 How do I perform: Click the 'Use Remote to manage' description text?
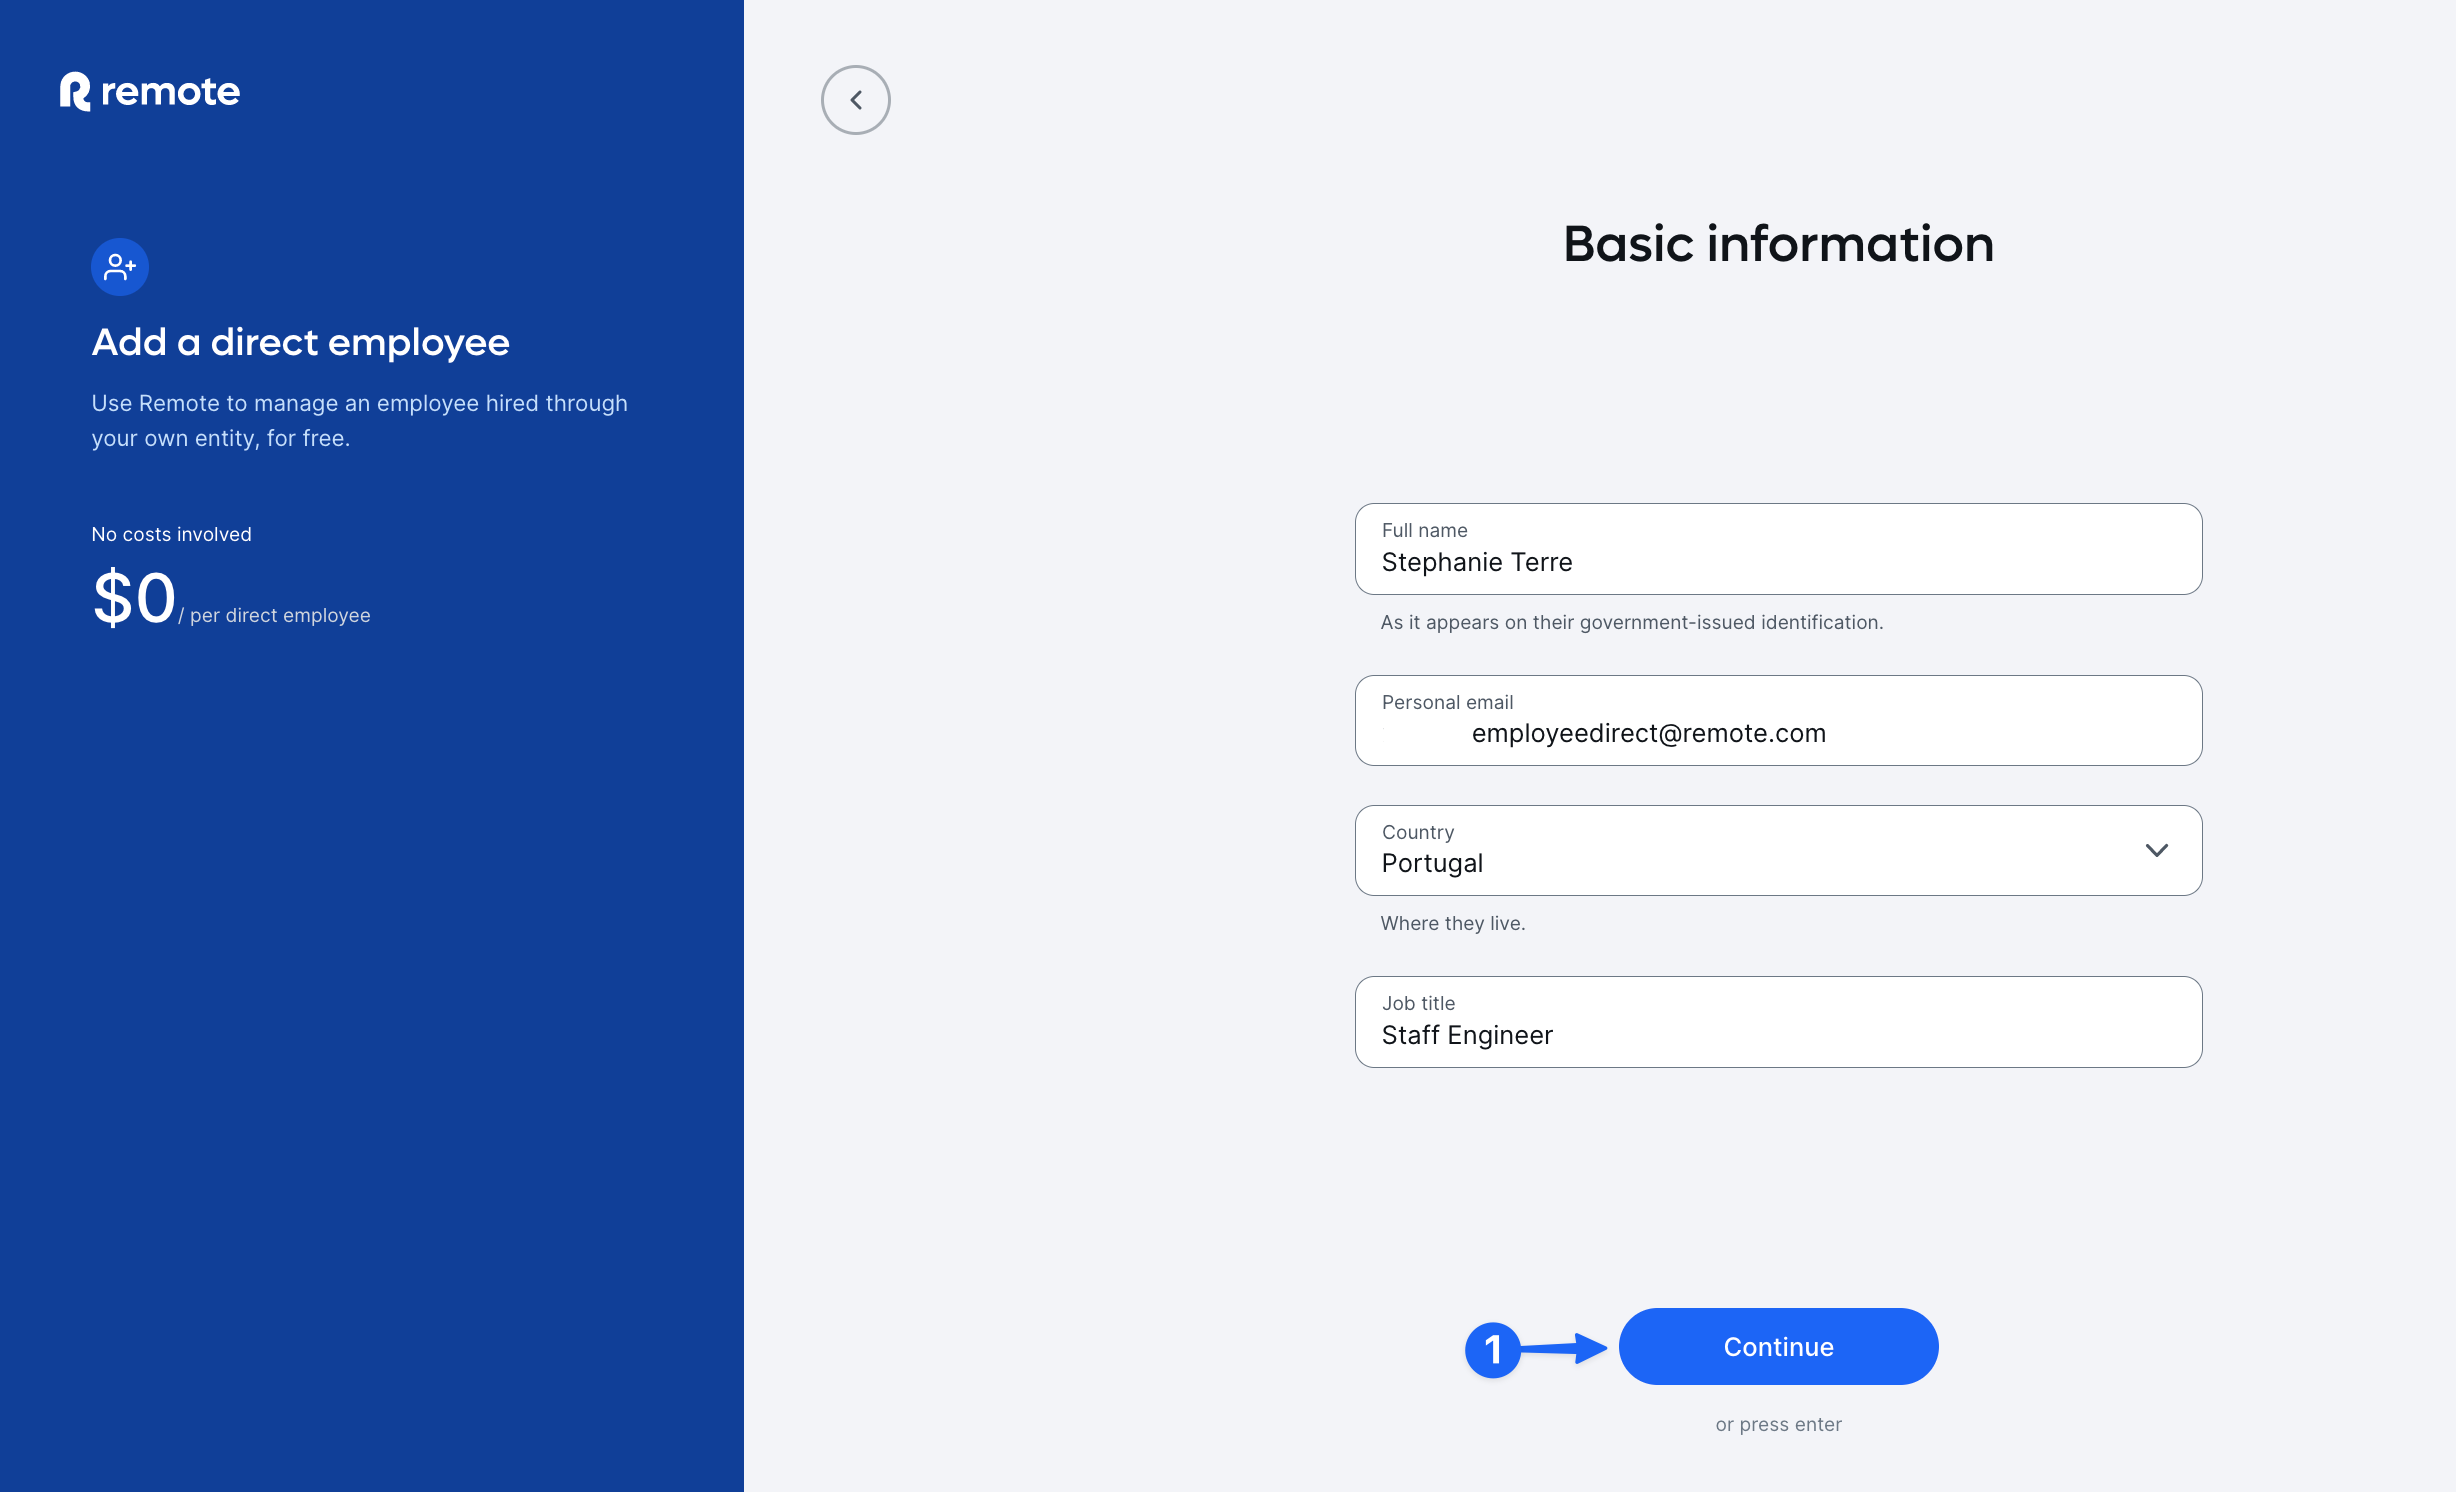click(360, 421)
